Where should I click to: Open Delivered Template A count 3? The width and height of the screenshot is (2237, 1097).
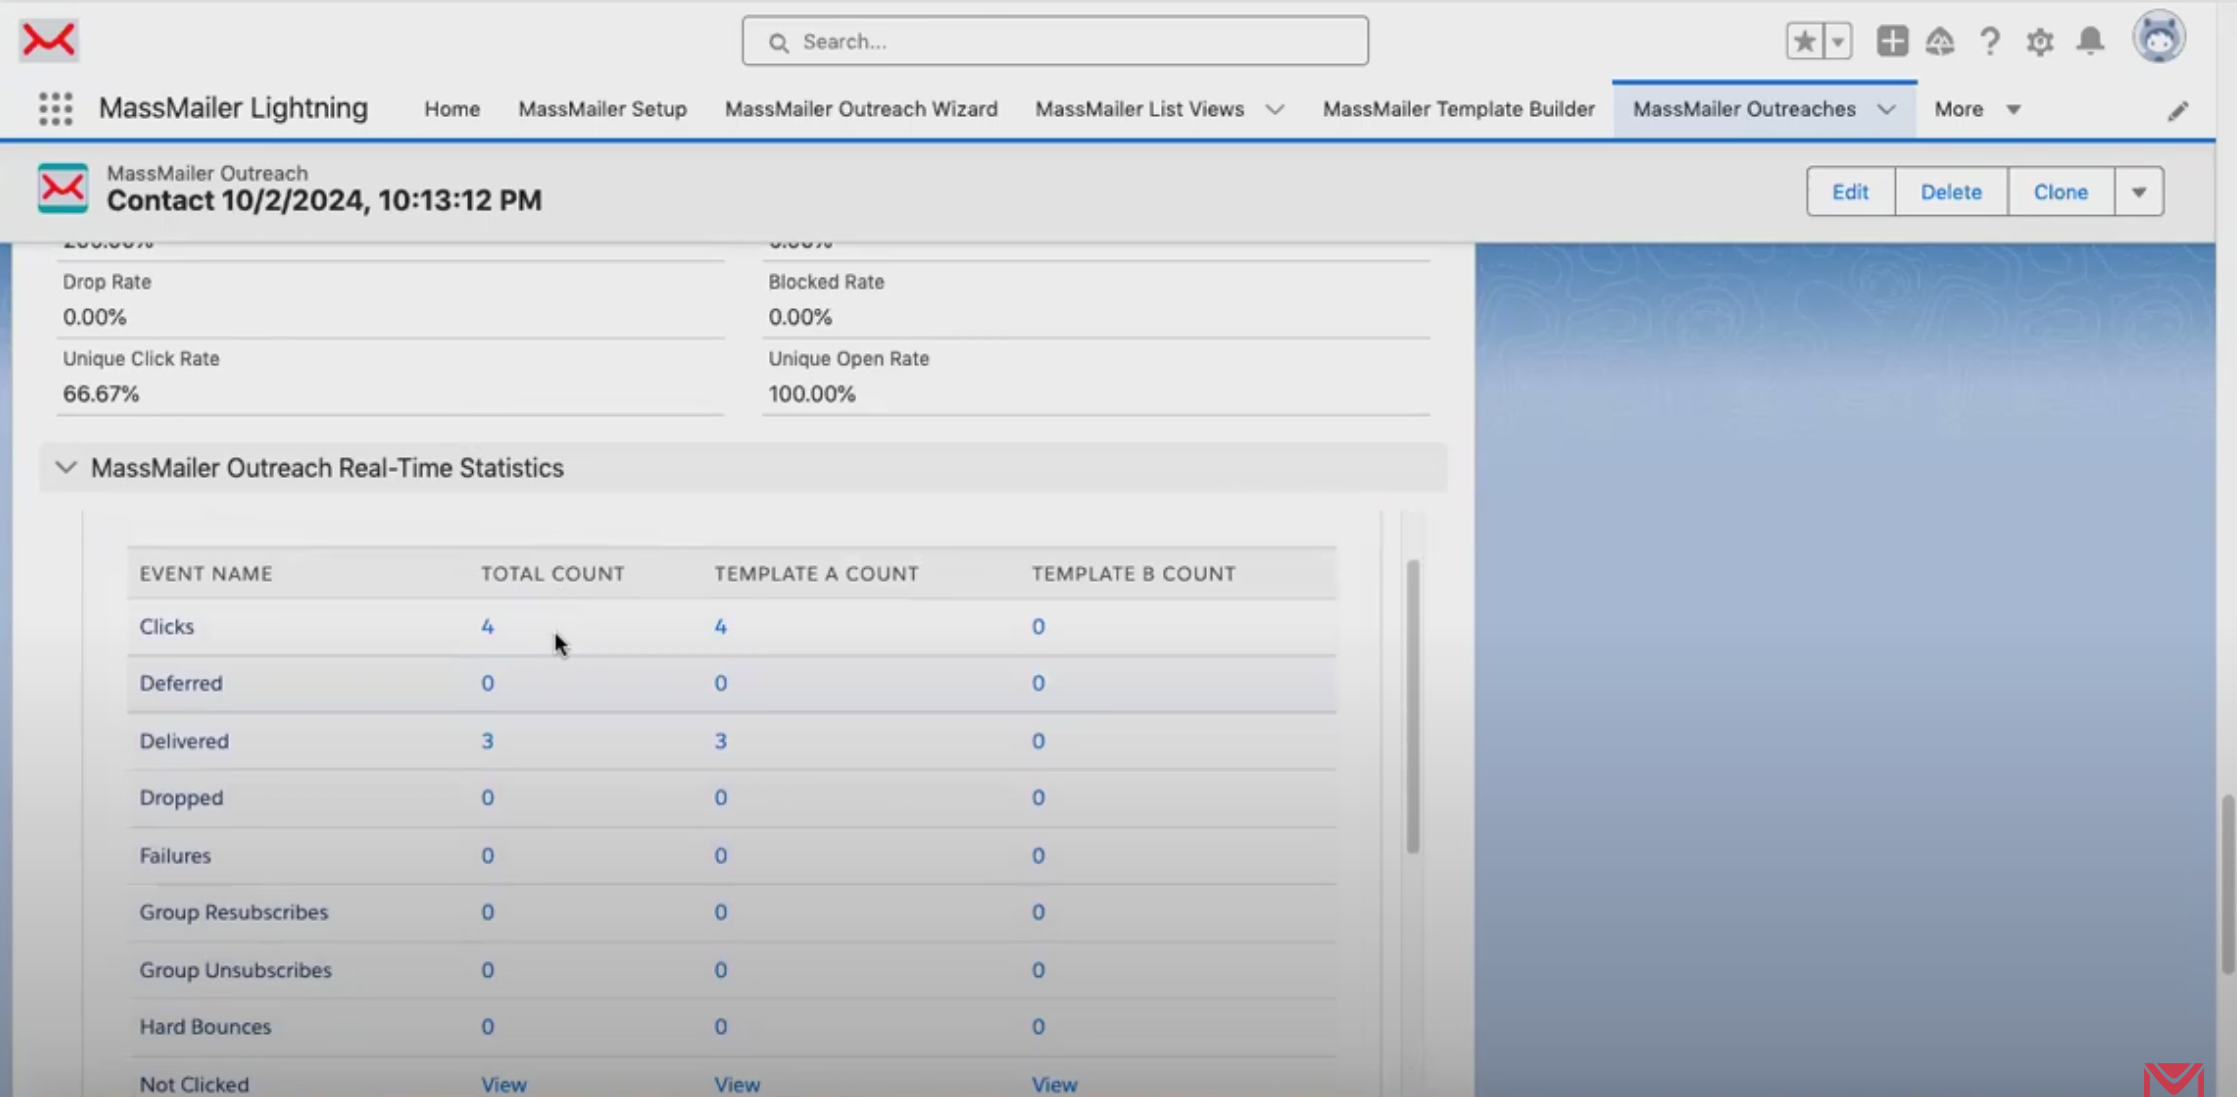pos(720,741)
